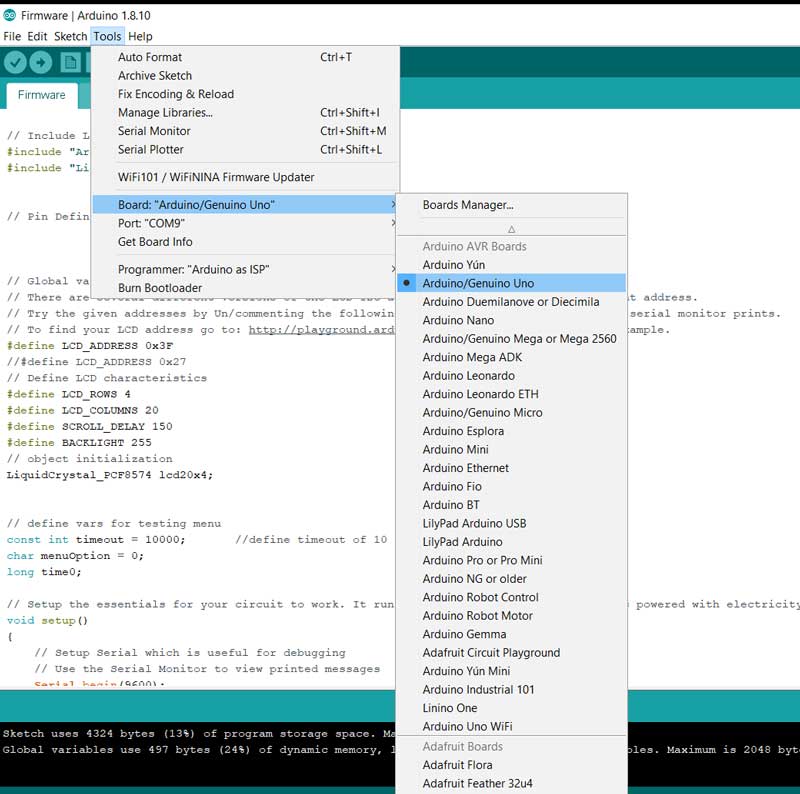Screen dimensions: 800x794
Task: Select Adafruit Feather 32u4 board
Action: coord(511,783)
